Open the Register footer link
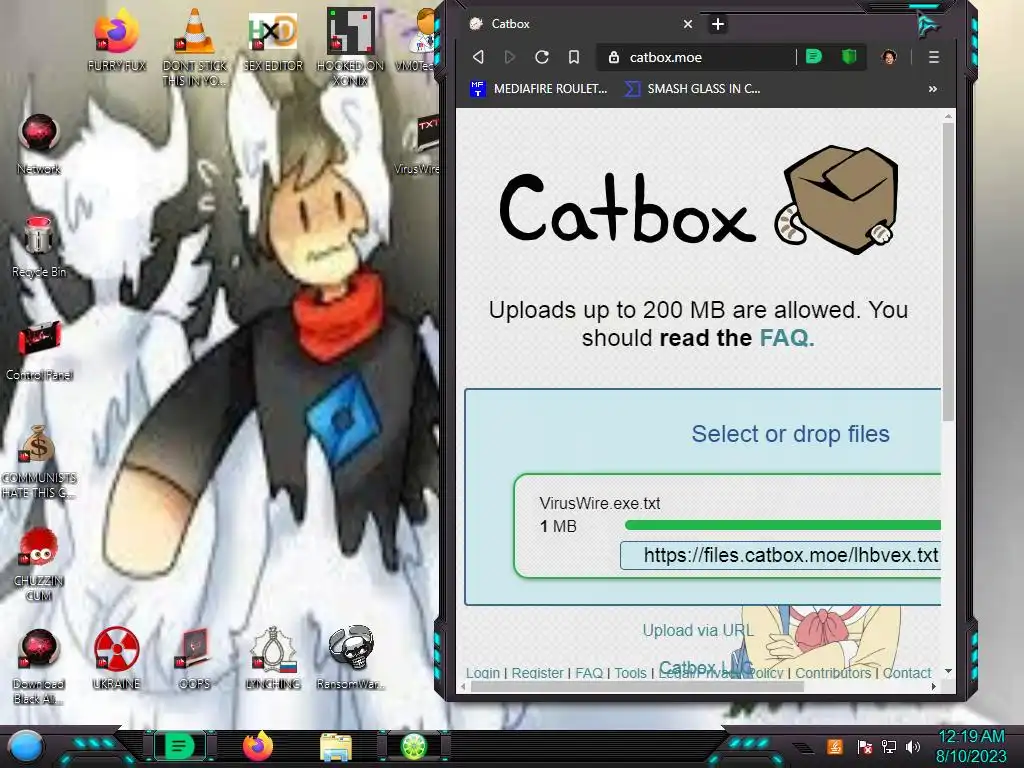 pos(537,673)
